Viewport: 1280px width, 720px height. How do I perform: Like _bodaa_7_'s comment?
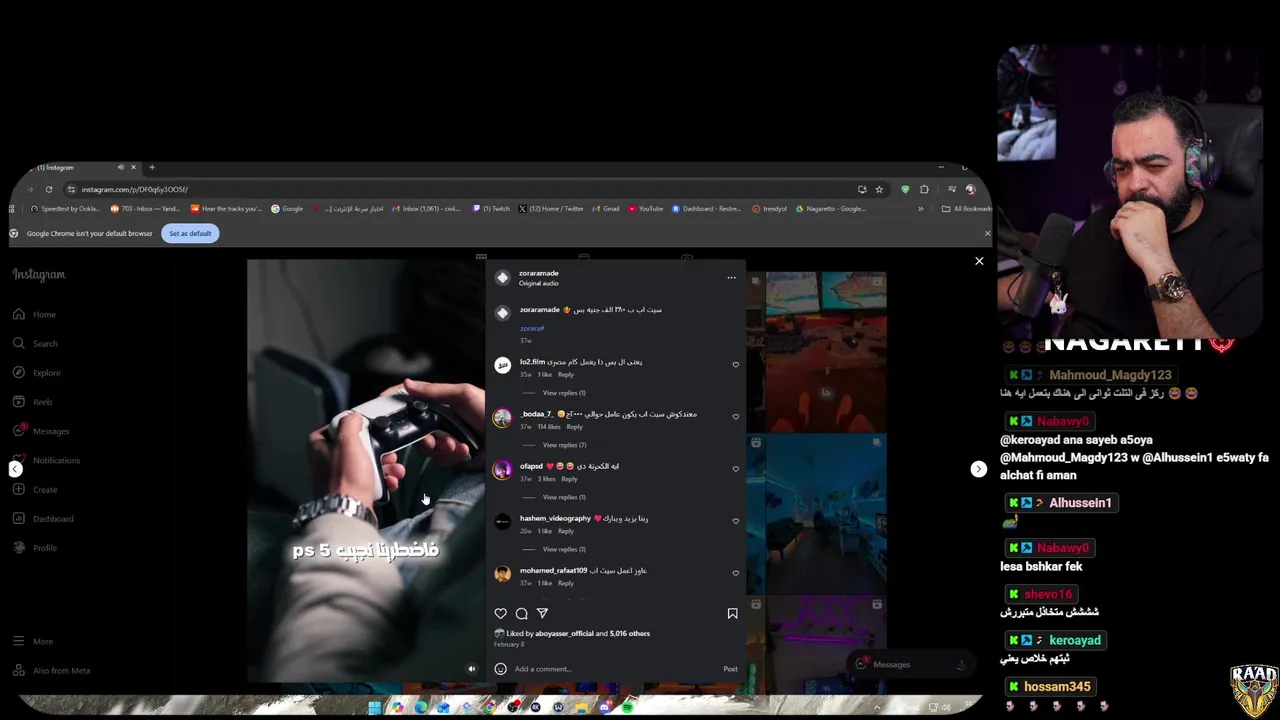[x=736, y=417]
